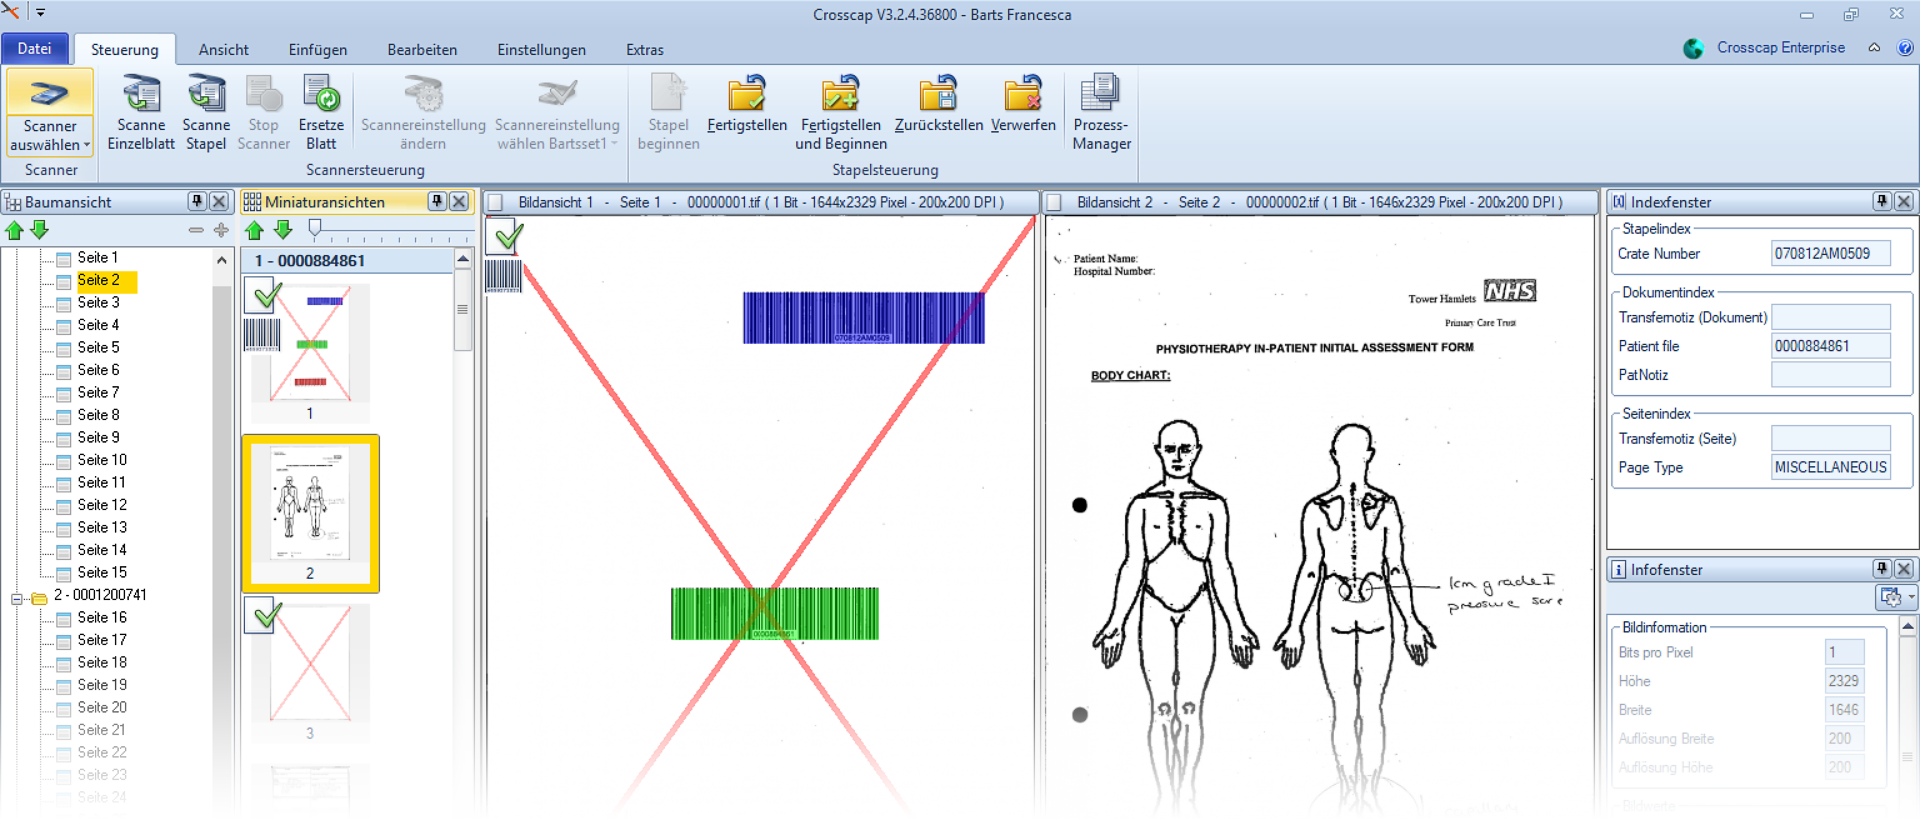1920x820 pixels.
Task: Click the Zurückstellen icon
Action: pyautogui.click(x=938, y=96)
